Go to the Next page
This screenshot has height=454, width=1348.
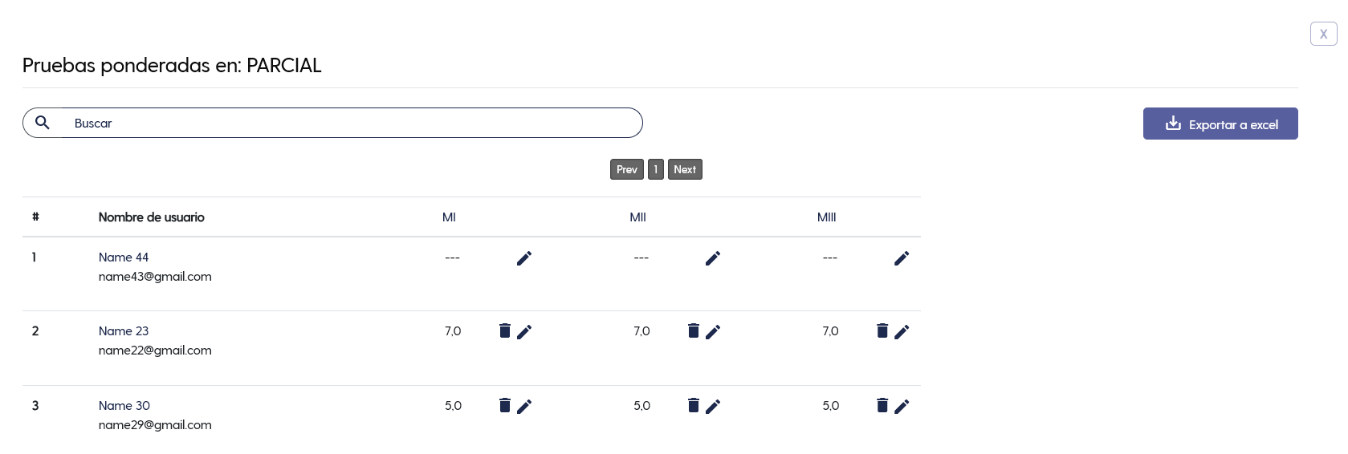click(685, 169)
